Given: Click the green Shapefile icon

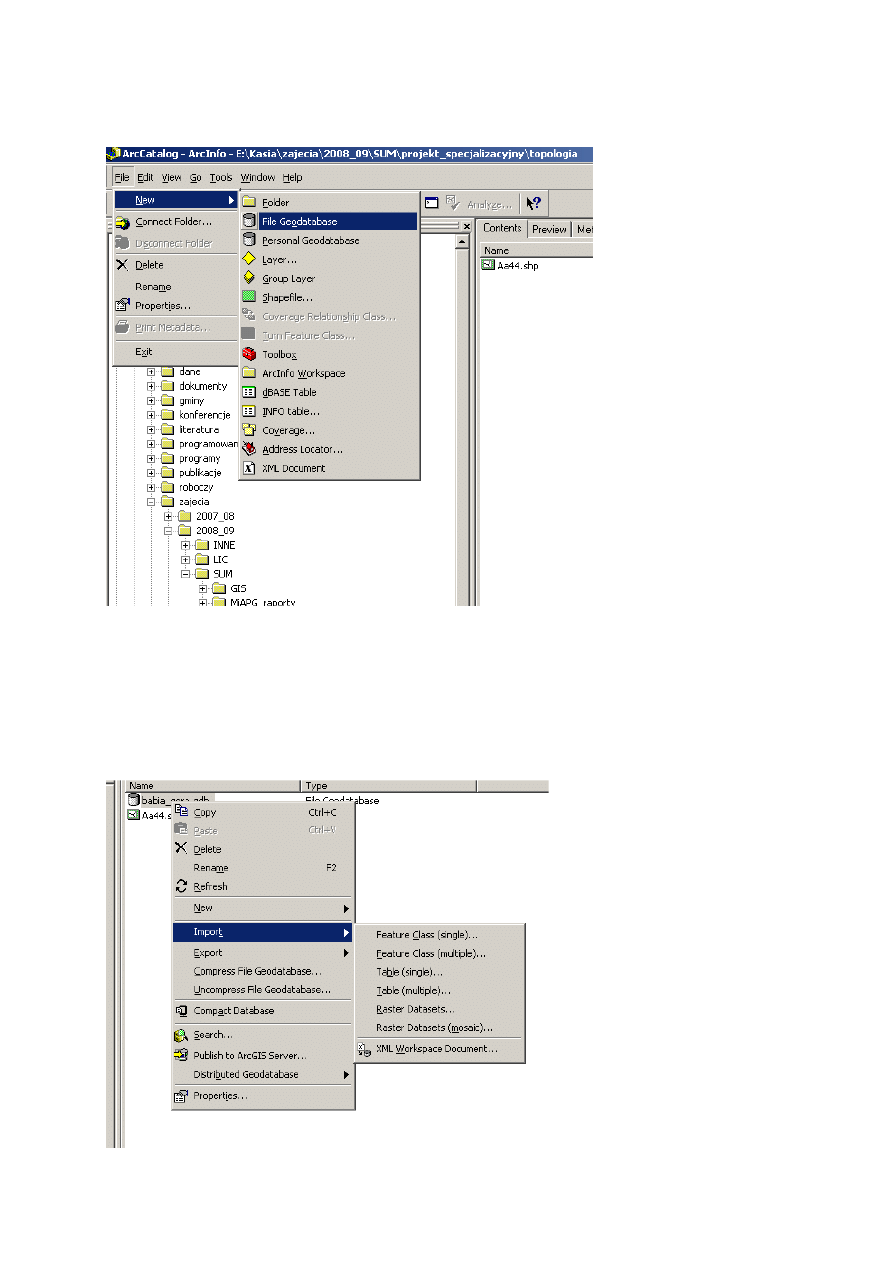Looking at the screenshot, I should coord(249,297).
